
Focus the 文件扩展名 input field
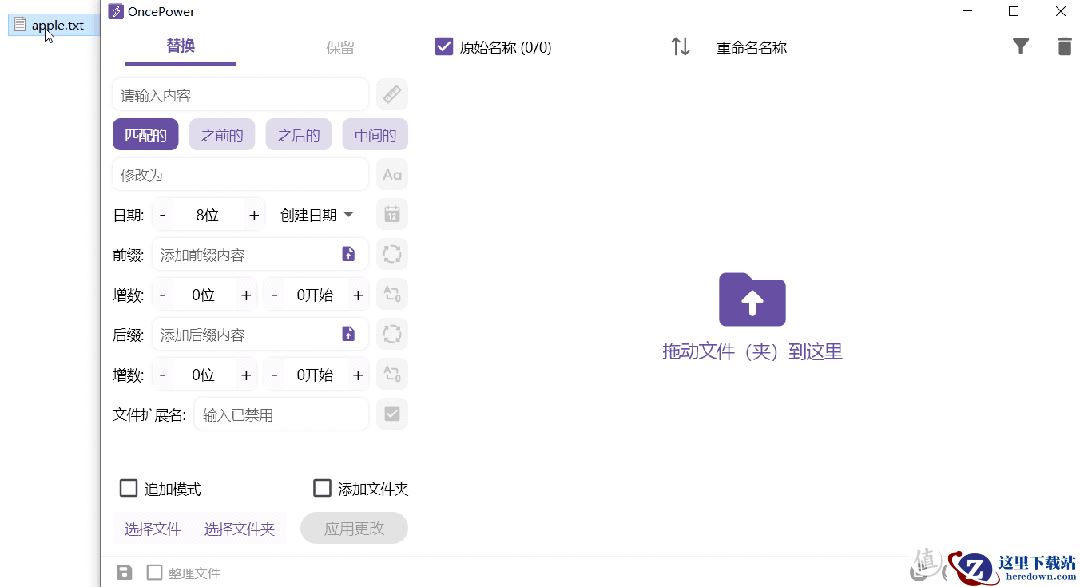point(281,414)
